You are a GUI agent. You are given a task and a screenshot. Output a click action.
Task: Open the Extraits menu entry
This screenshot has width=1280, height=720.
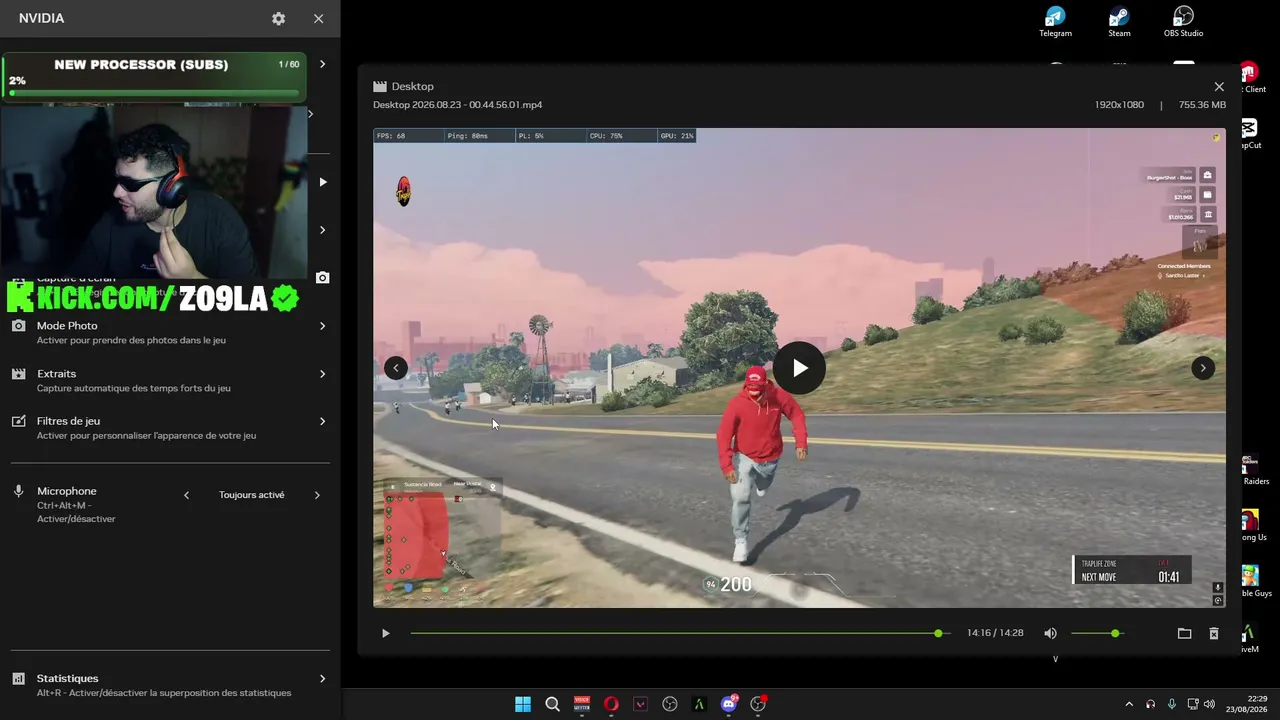click(x=170, y=380)
